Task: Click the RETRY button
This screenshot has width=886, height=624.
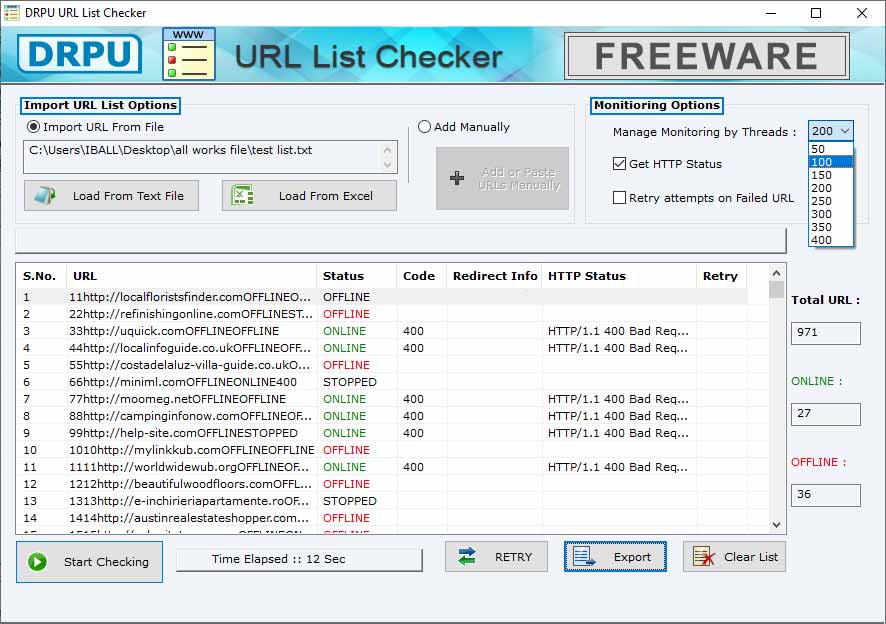Action: [496, 557]
